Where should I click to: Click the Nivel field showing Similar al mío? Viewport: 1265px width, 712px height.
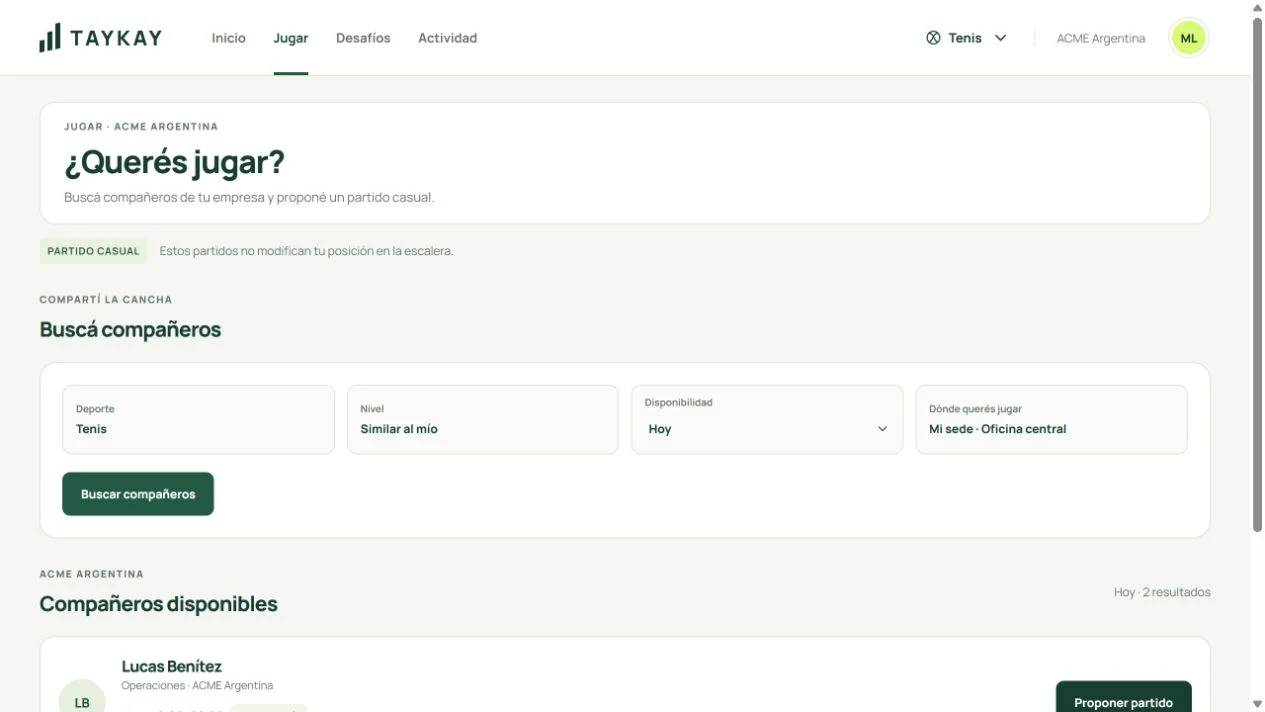pyautogui.click(x=483, y=420)
